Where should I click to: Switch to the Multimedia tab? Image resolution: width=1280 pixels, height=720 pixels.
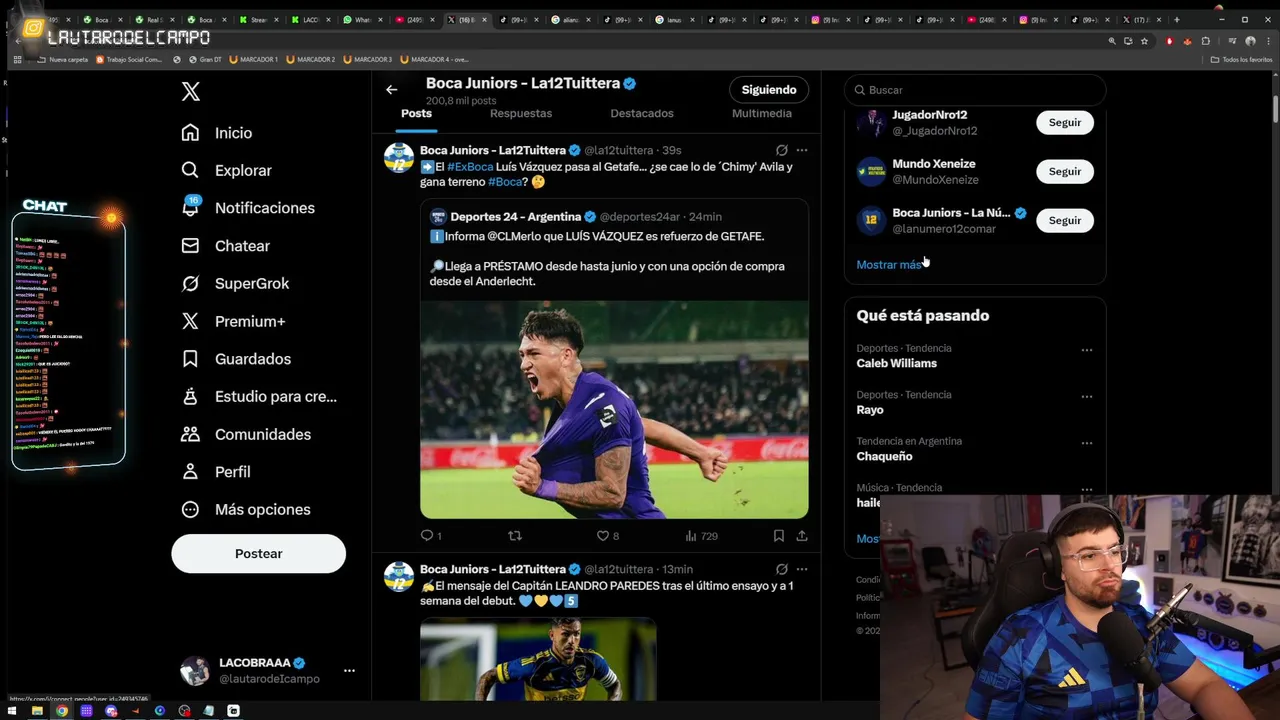tap(762, 114)
